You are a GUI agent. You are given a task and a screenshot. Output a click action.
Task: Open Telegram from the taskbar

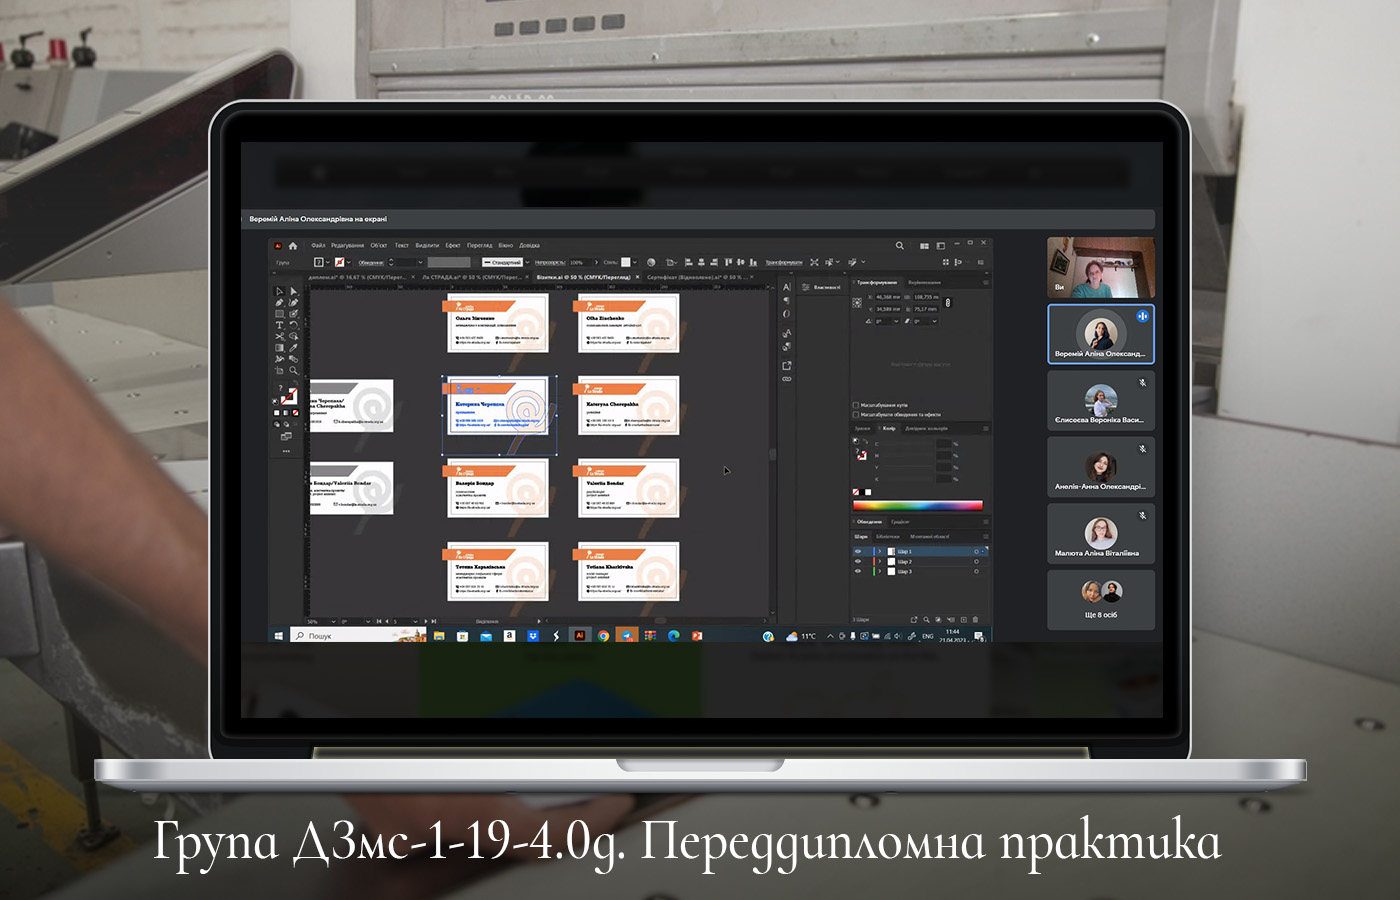tap(627, 636)
